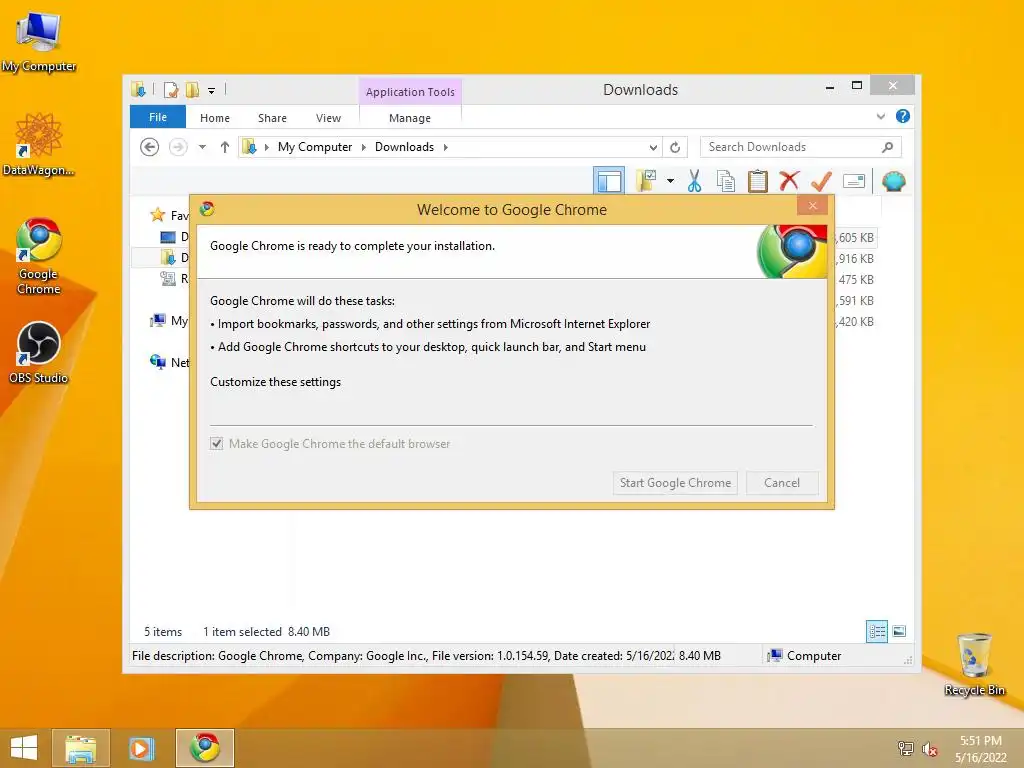Expand chevron after My Computer breadcrumb
This screenshot has height=768, width=1024.
coord(364,147)
